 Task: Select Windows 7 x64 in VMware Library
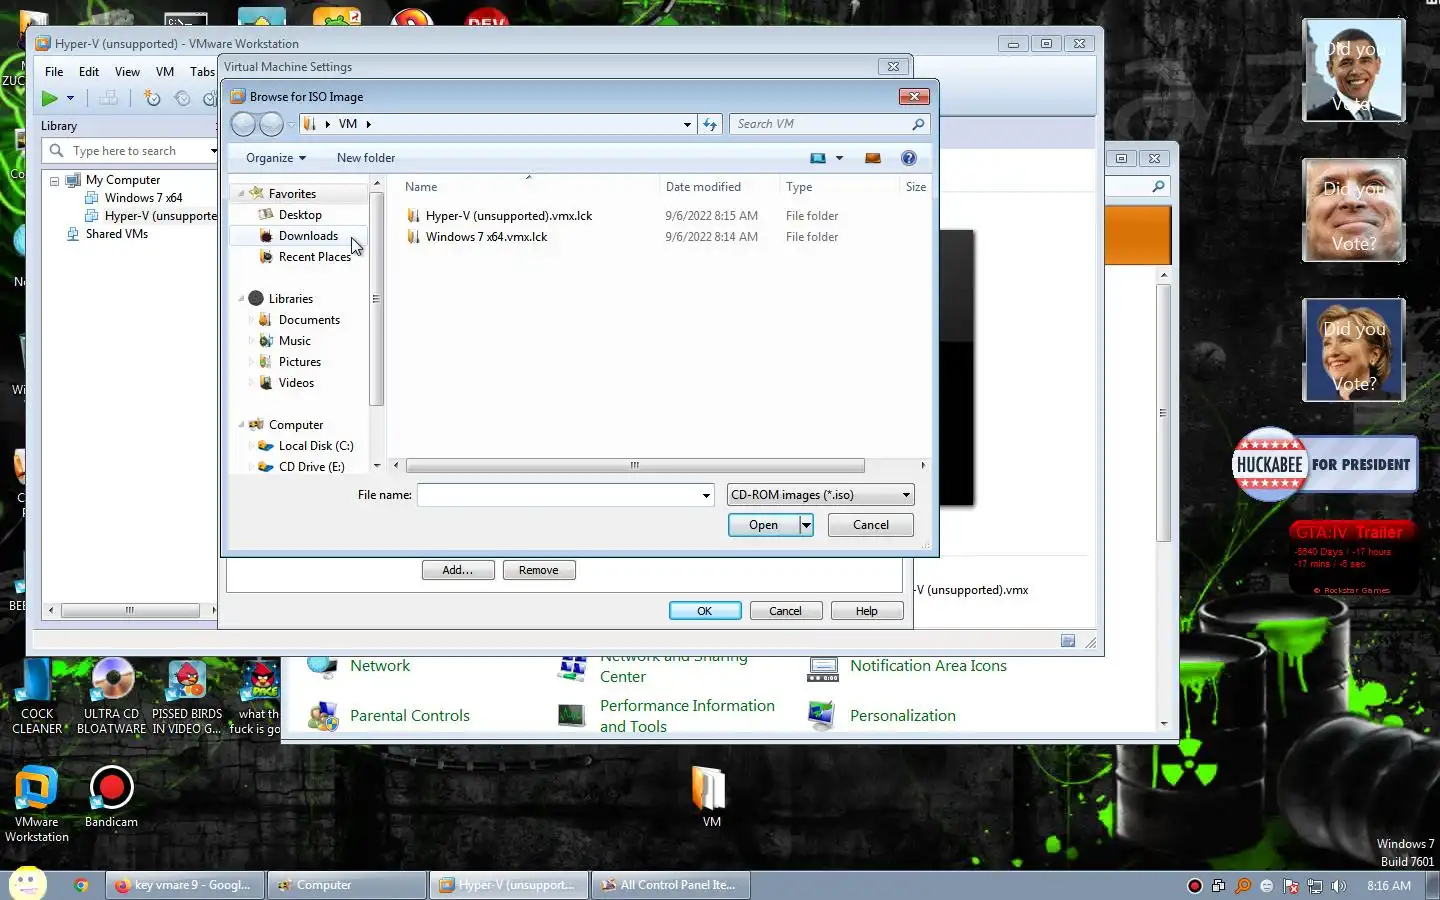[143, 198]
